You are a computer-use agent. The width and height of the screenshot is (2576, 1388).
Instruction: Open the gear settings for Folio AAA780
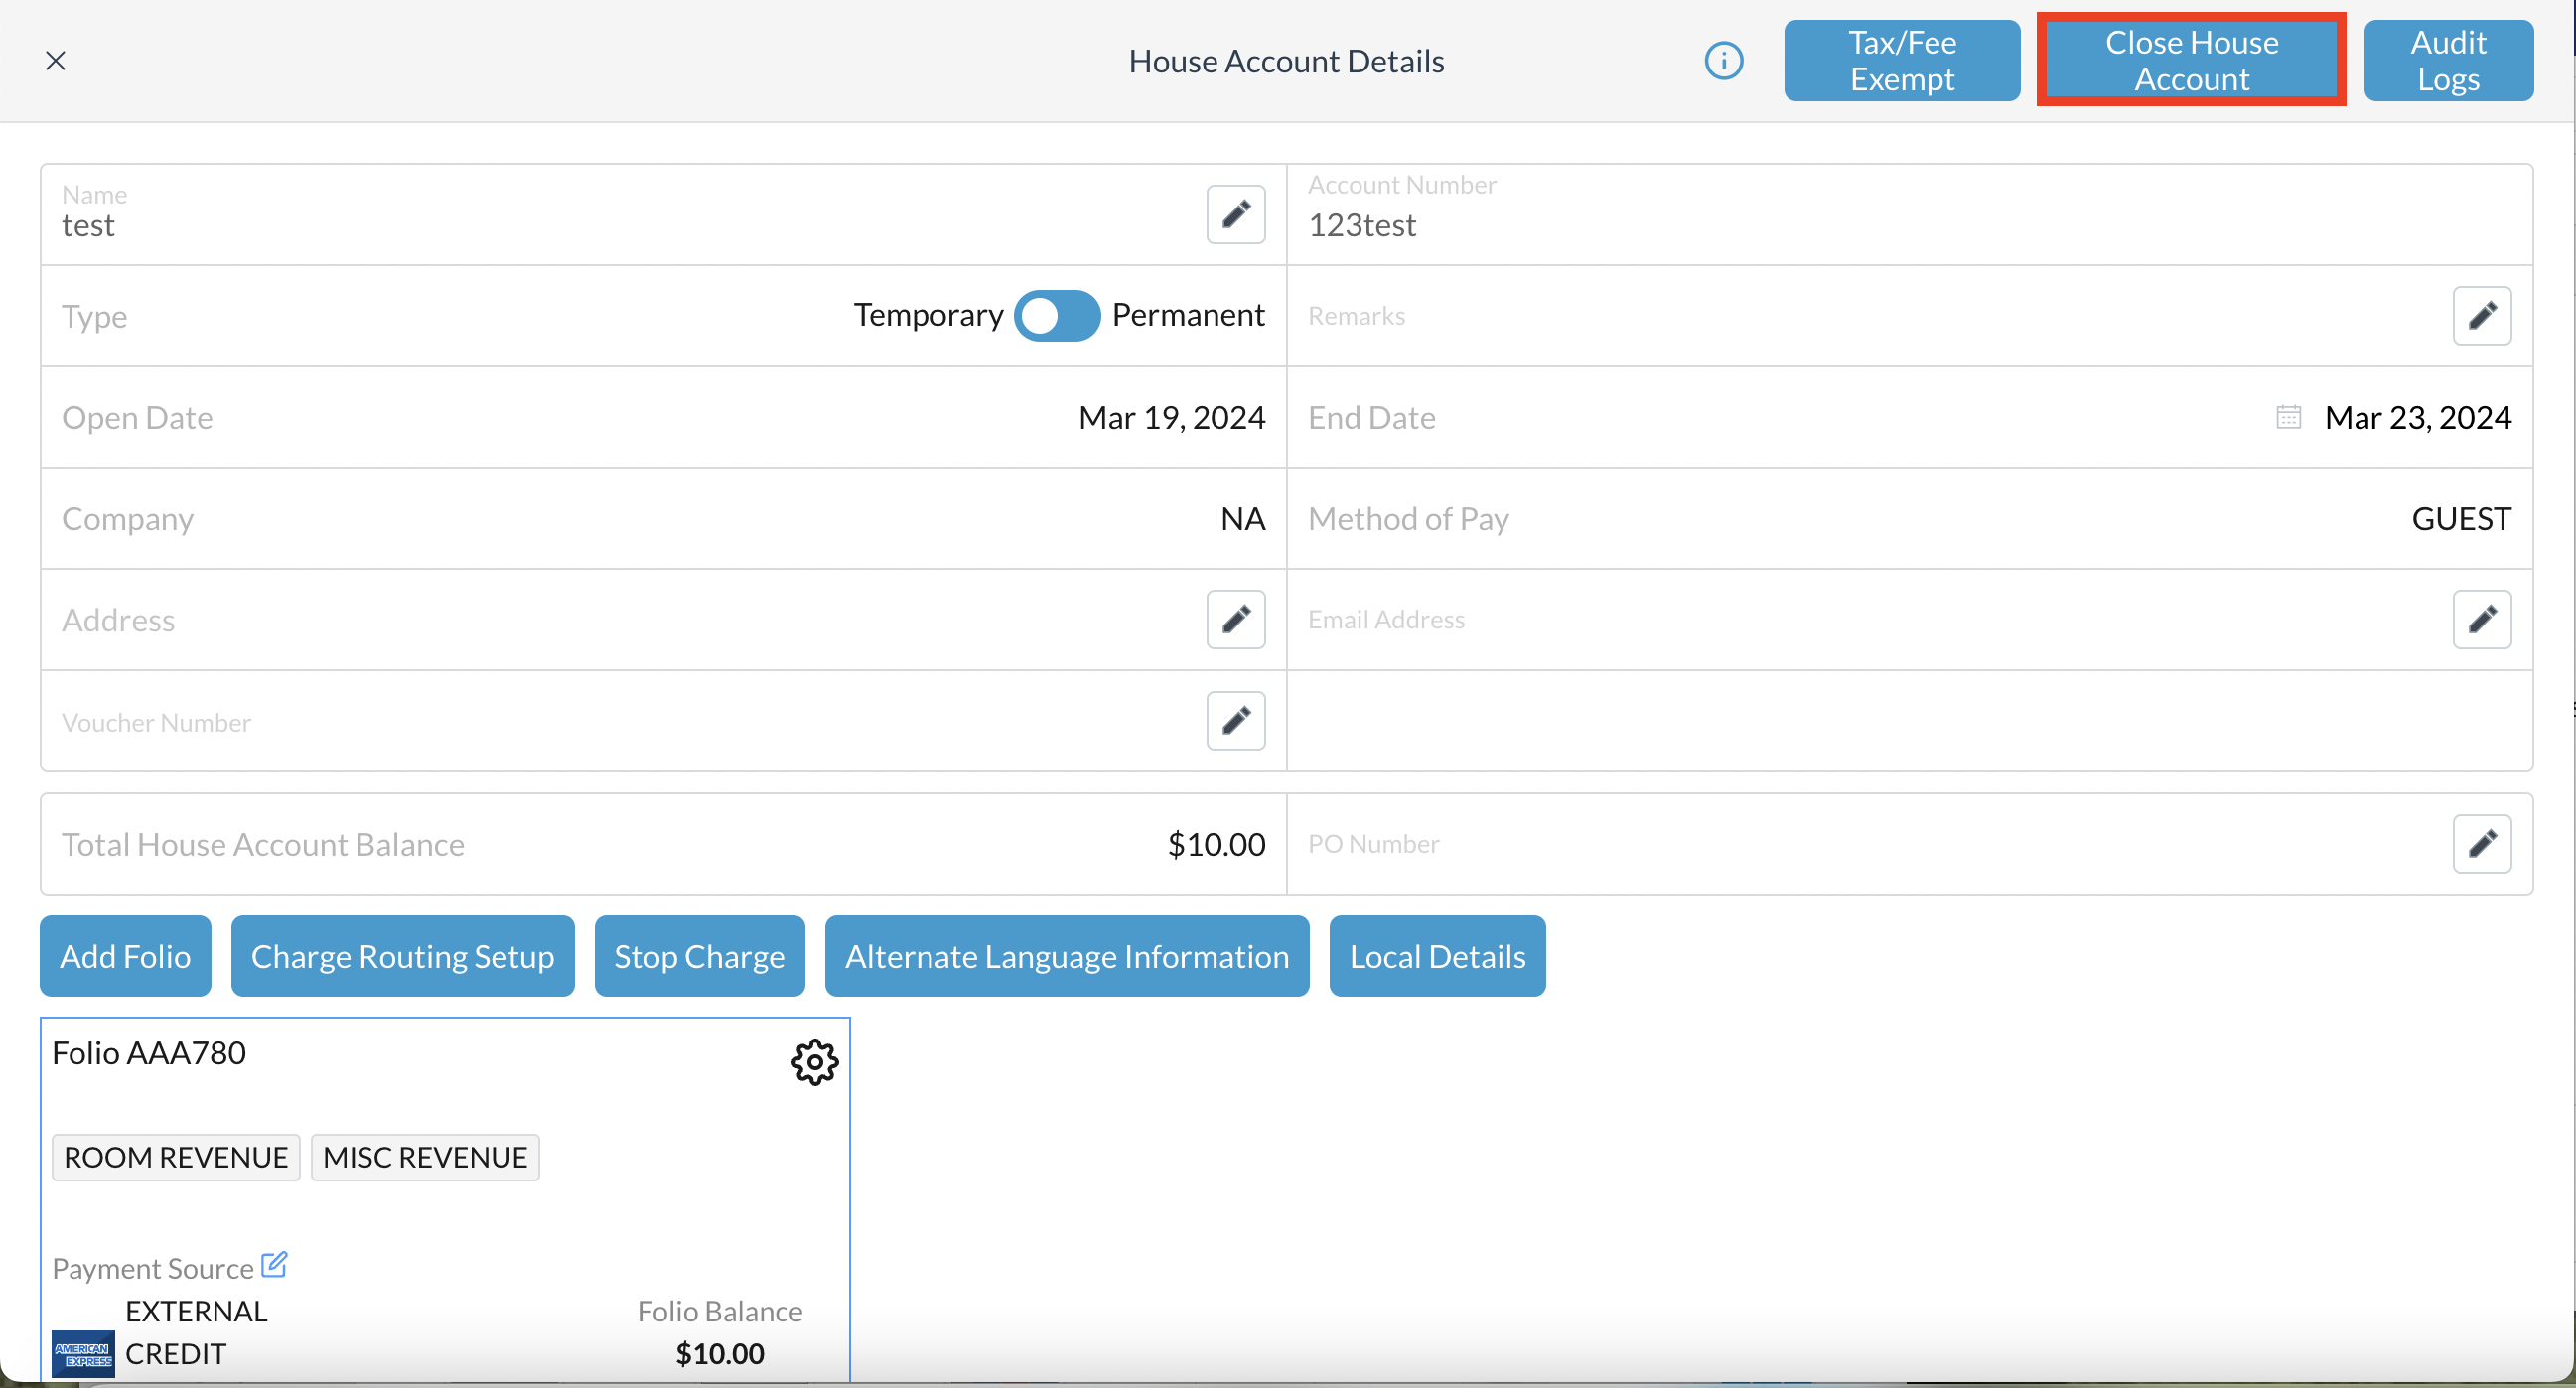[x=814, y=1062]
